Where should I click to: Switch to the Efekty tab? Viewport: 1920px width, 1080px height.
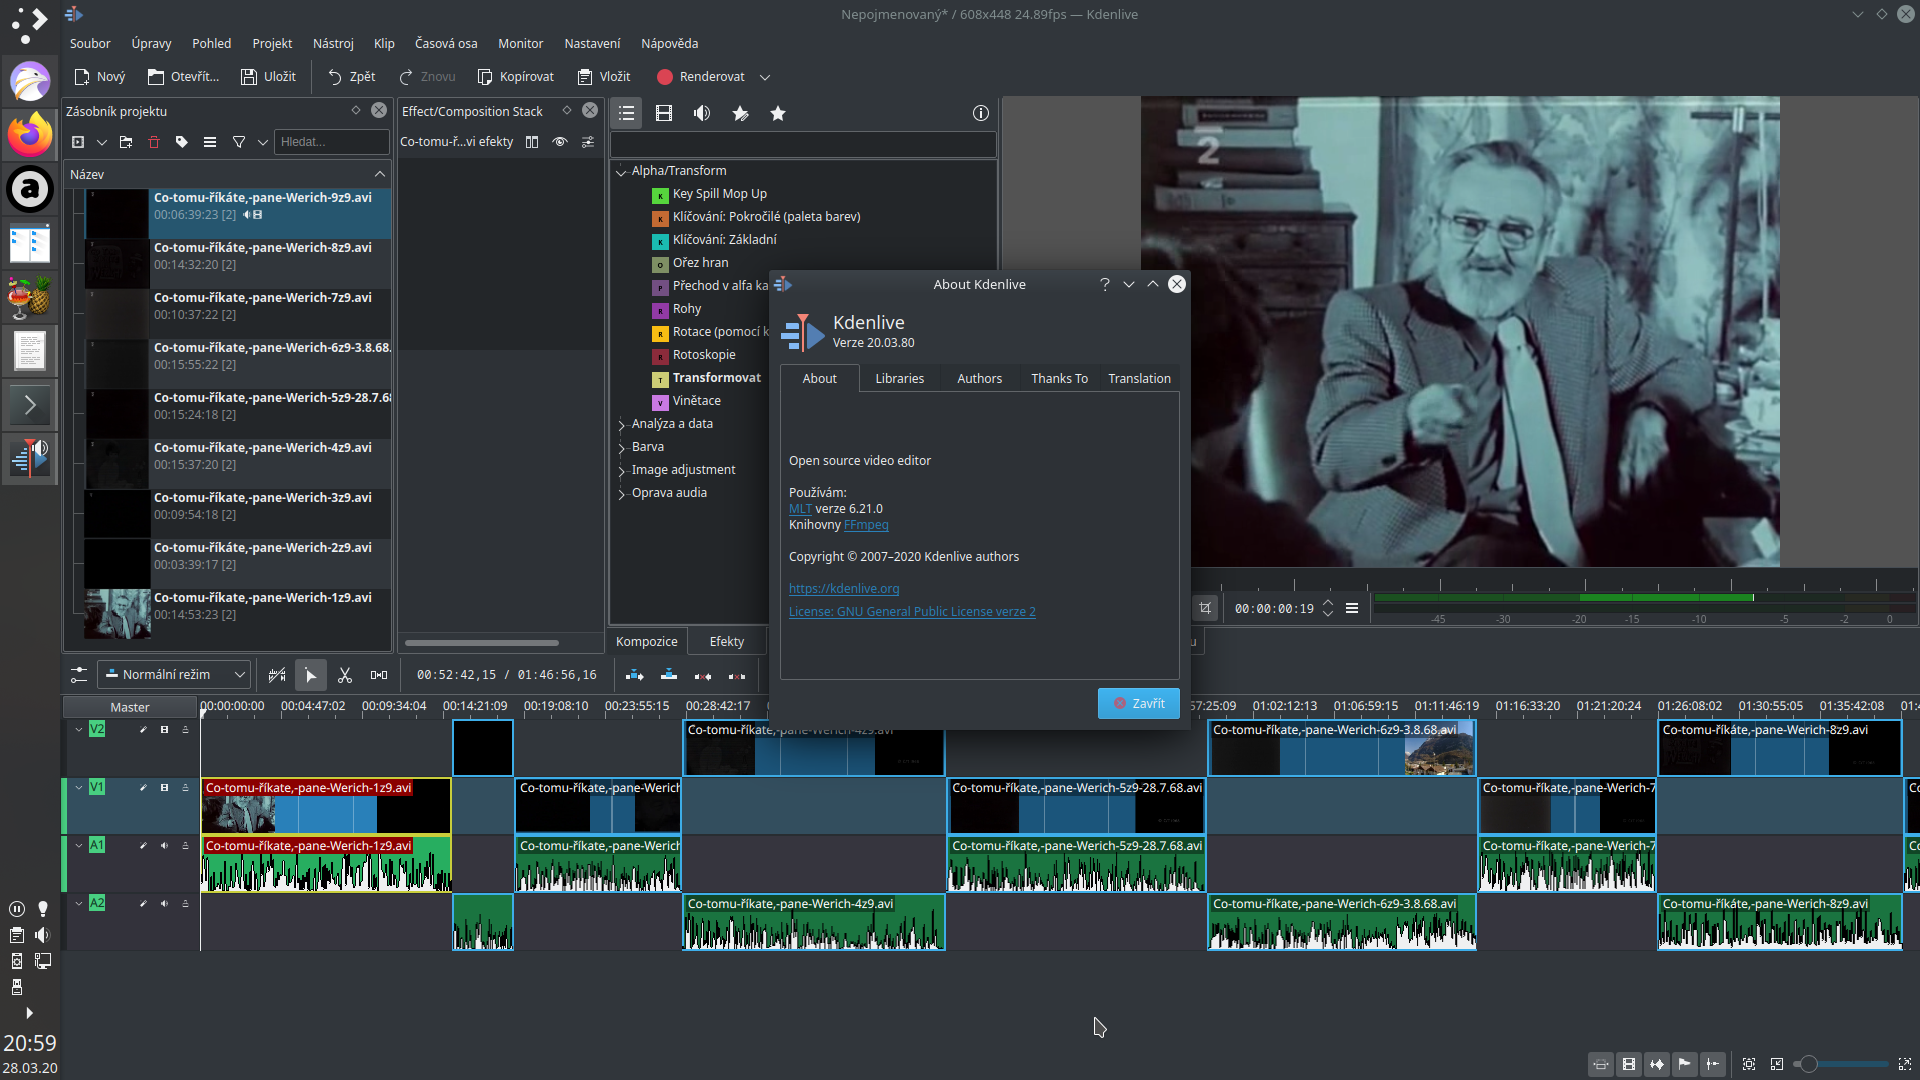point(727,641)
